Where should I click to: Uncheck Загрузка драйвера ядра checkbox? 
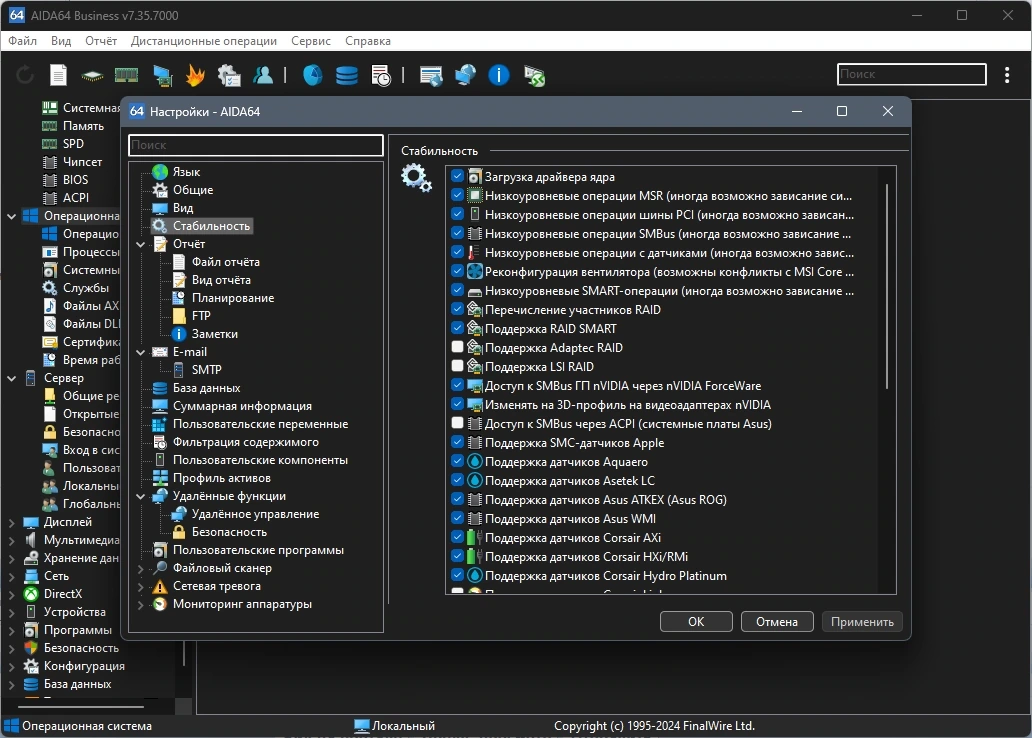tap(457, 176)
